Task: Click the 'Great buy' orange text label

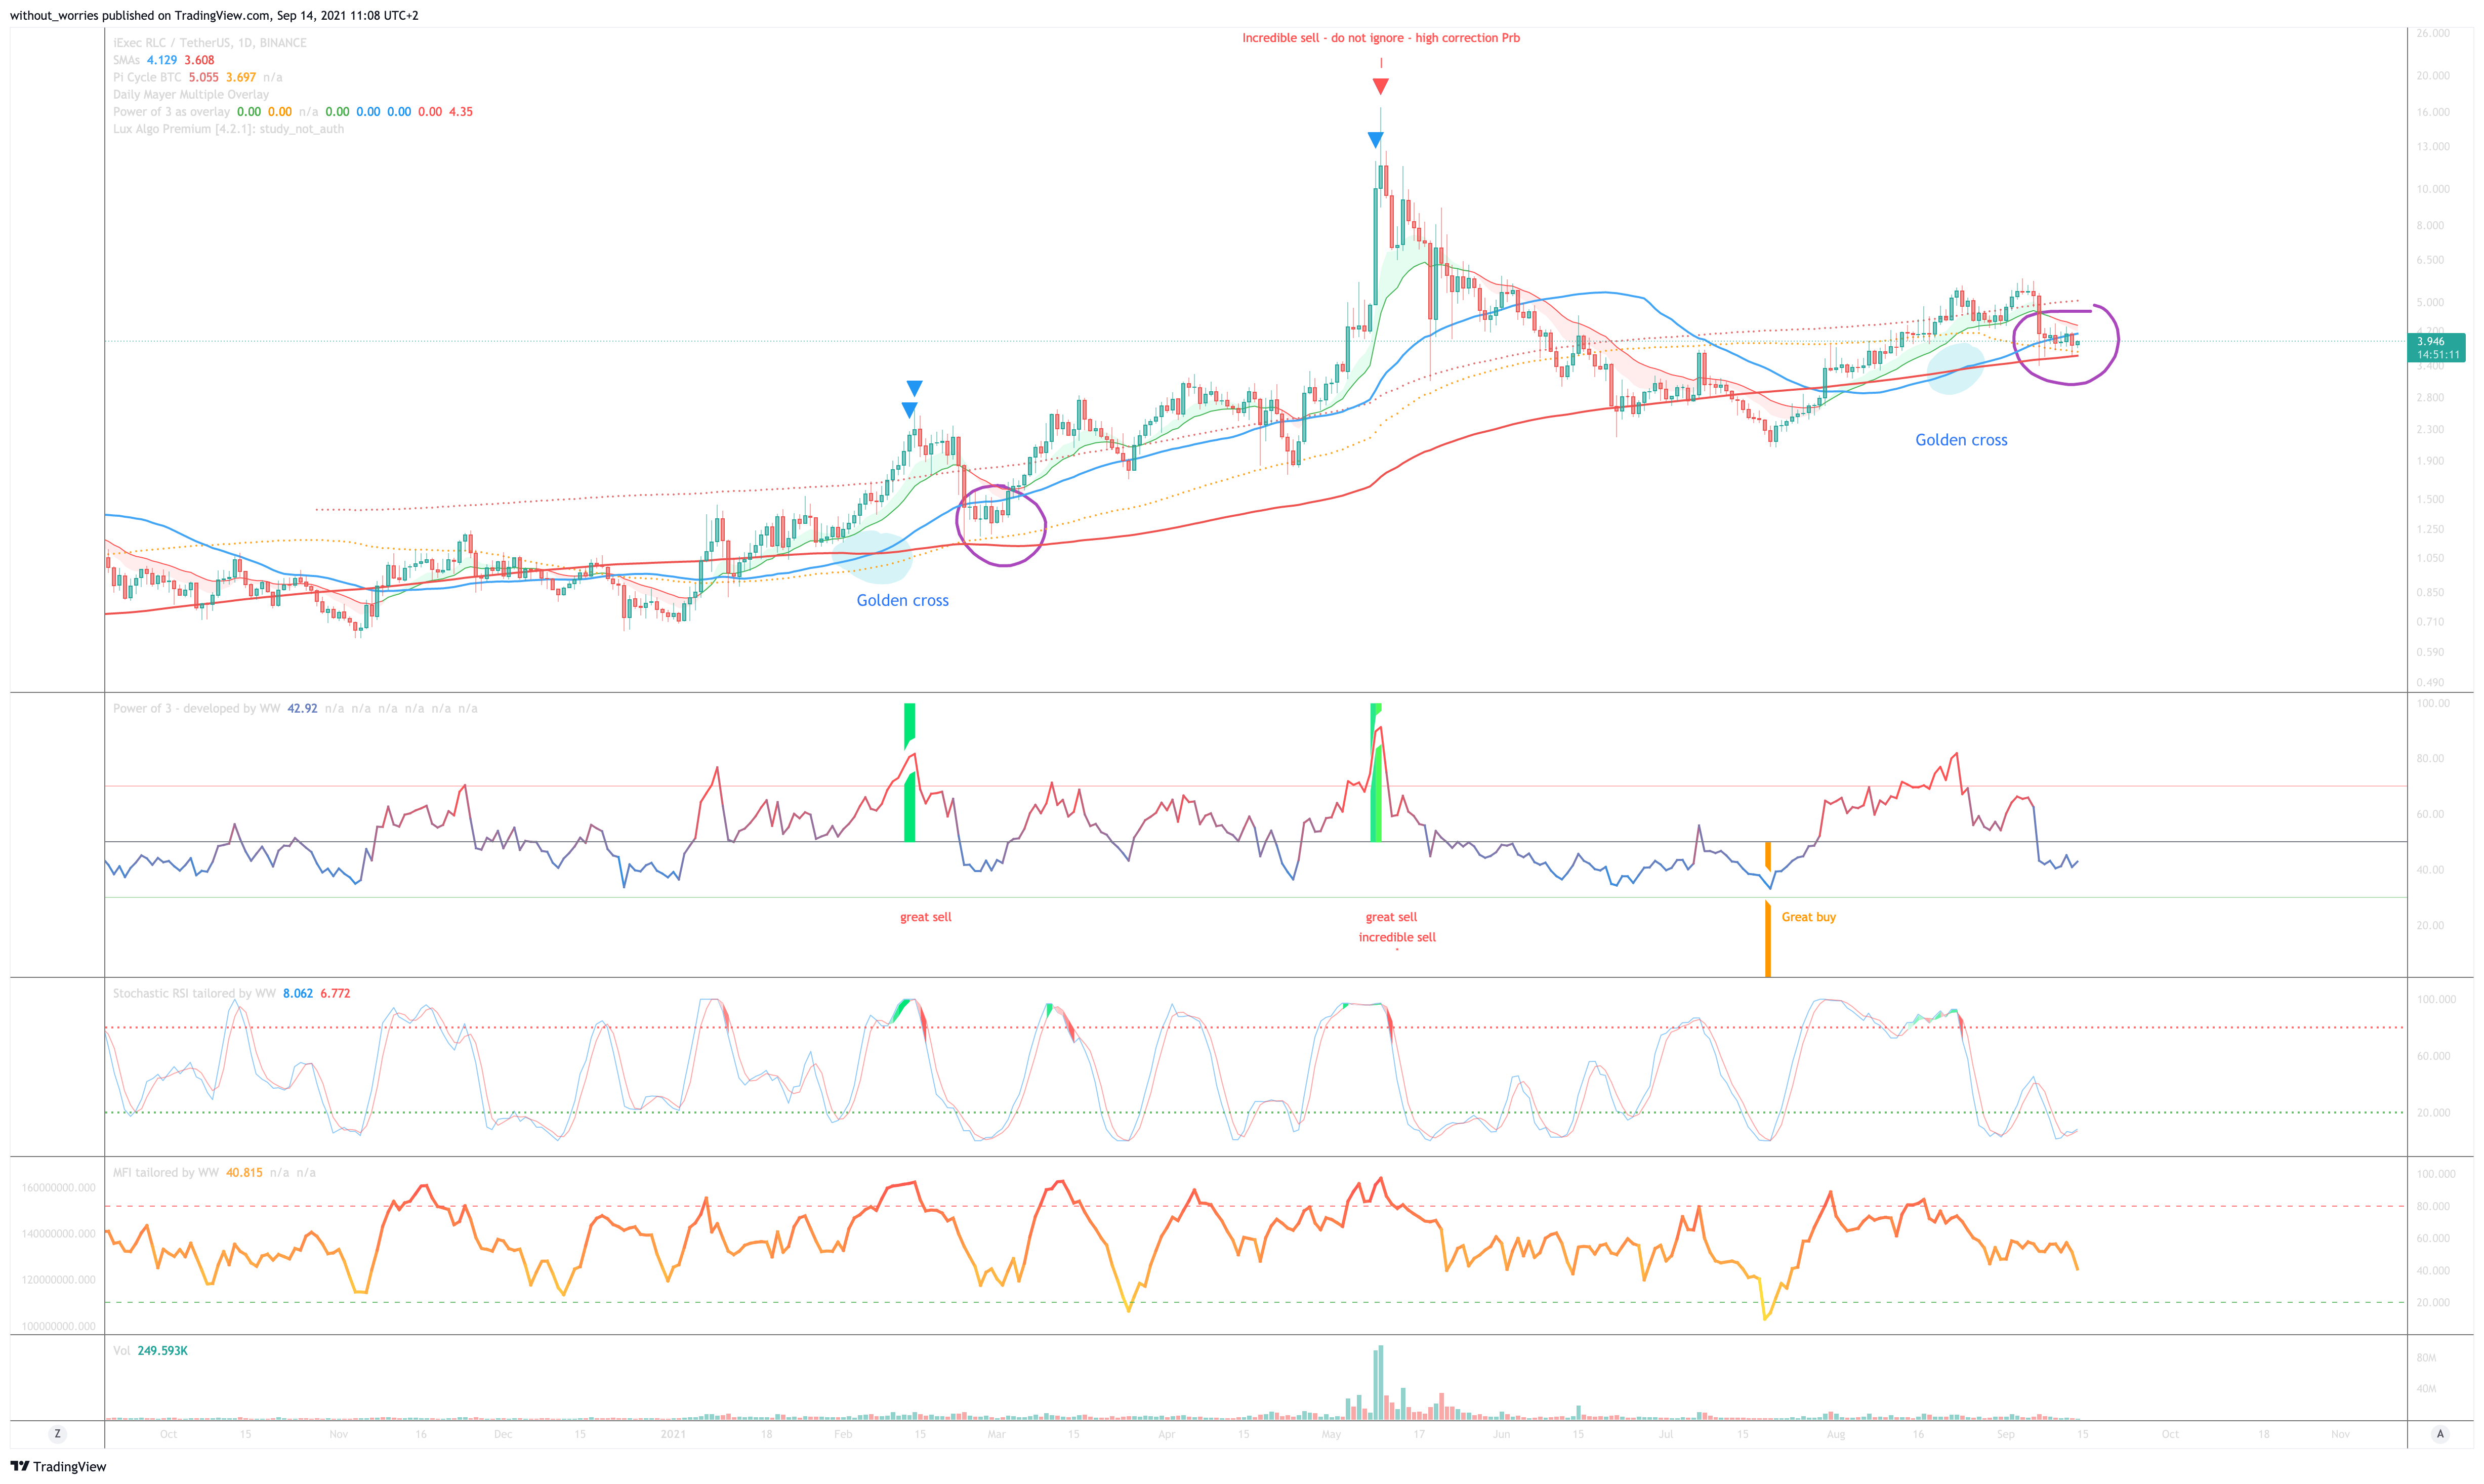Action: [x=1808, y=917]
